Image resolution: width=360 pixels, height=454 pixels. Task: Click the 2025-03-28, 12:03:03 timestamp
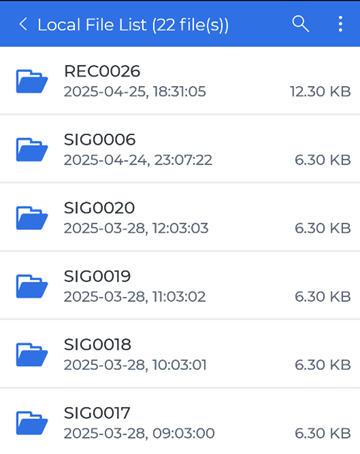click(136, 228)
